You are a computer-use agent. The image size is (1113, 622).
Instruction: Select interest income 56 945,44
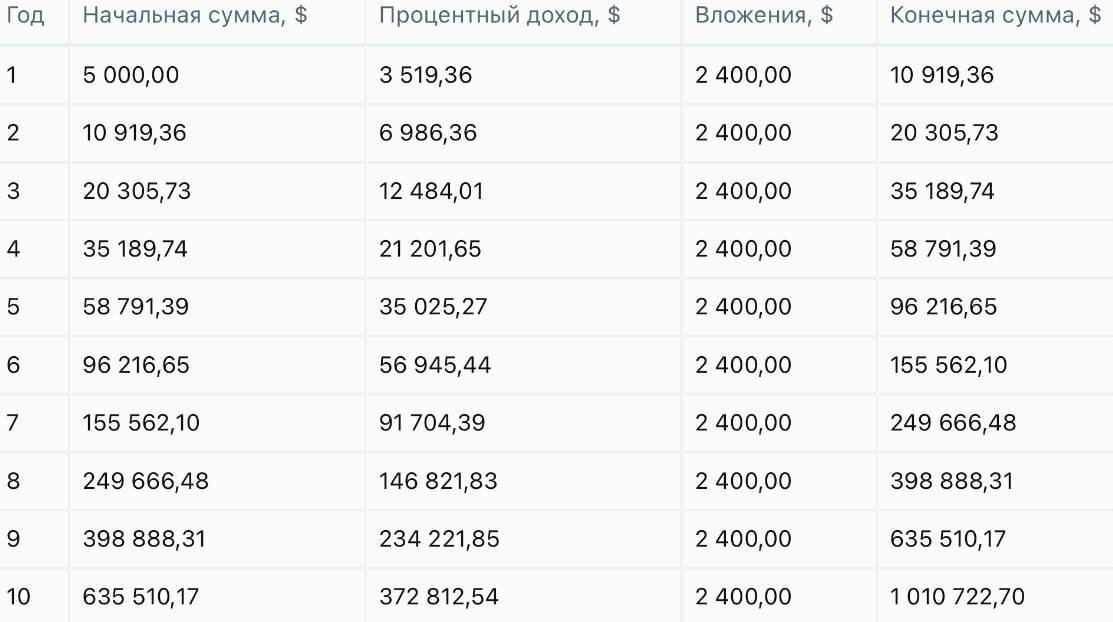435,365
